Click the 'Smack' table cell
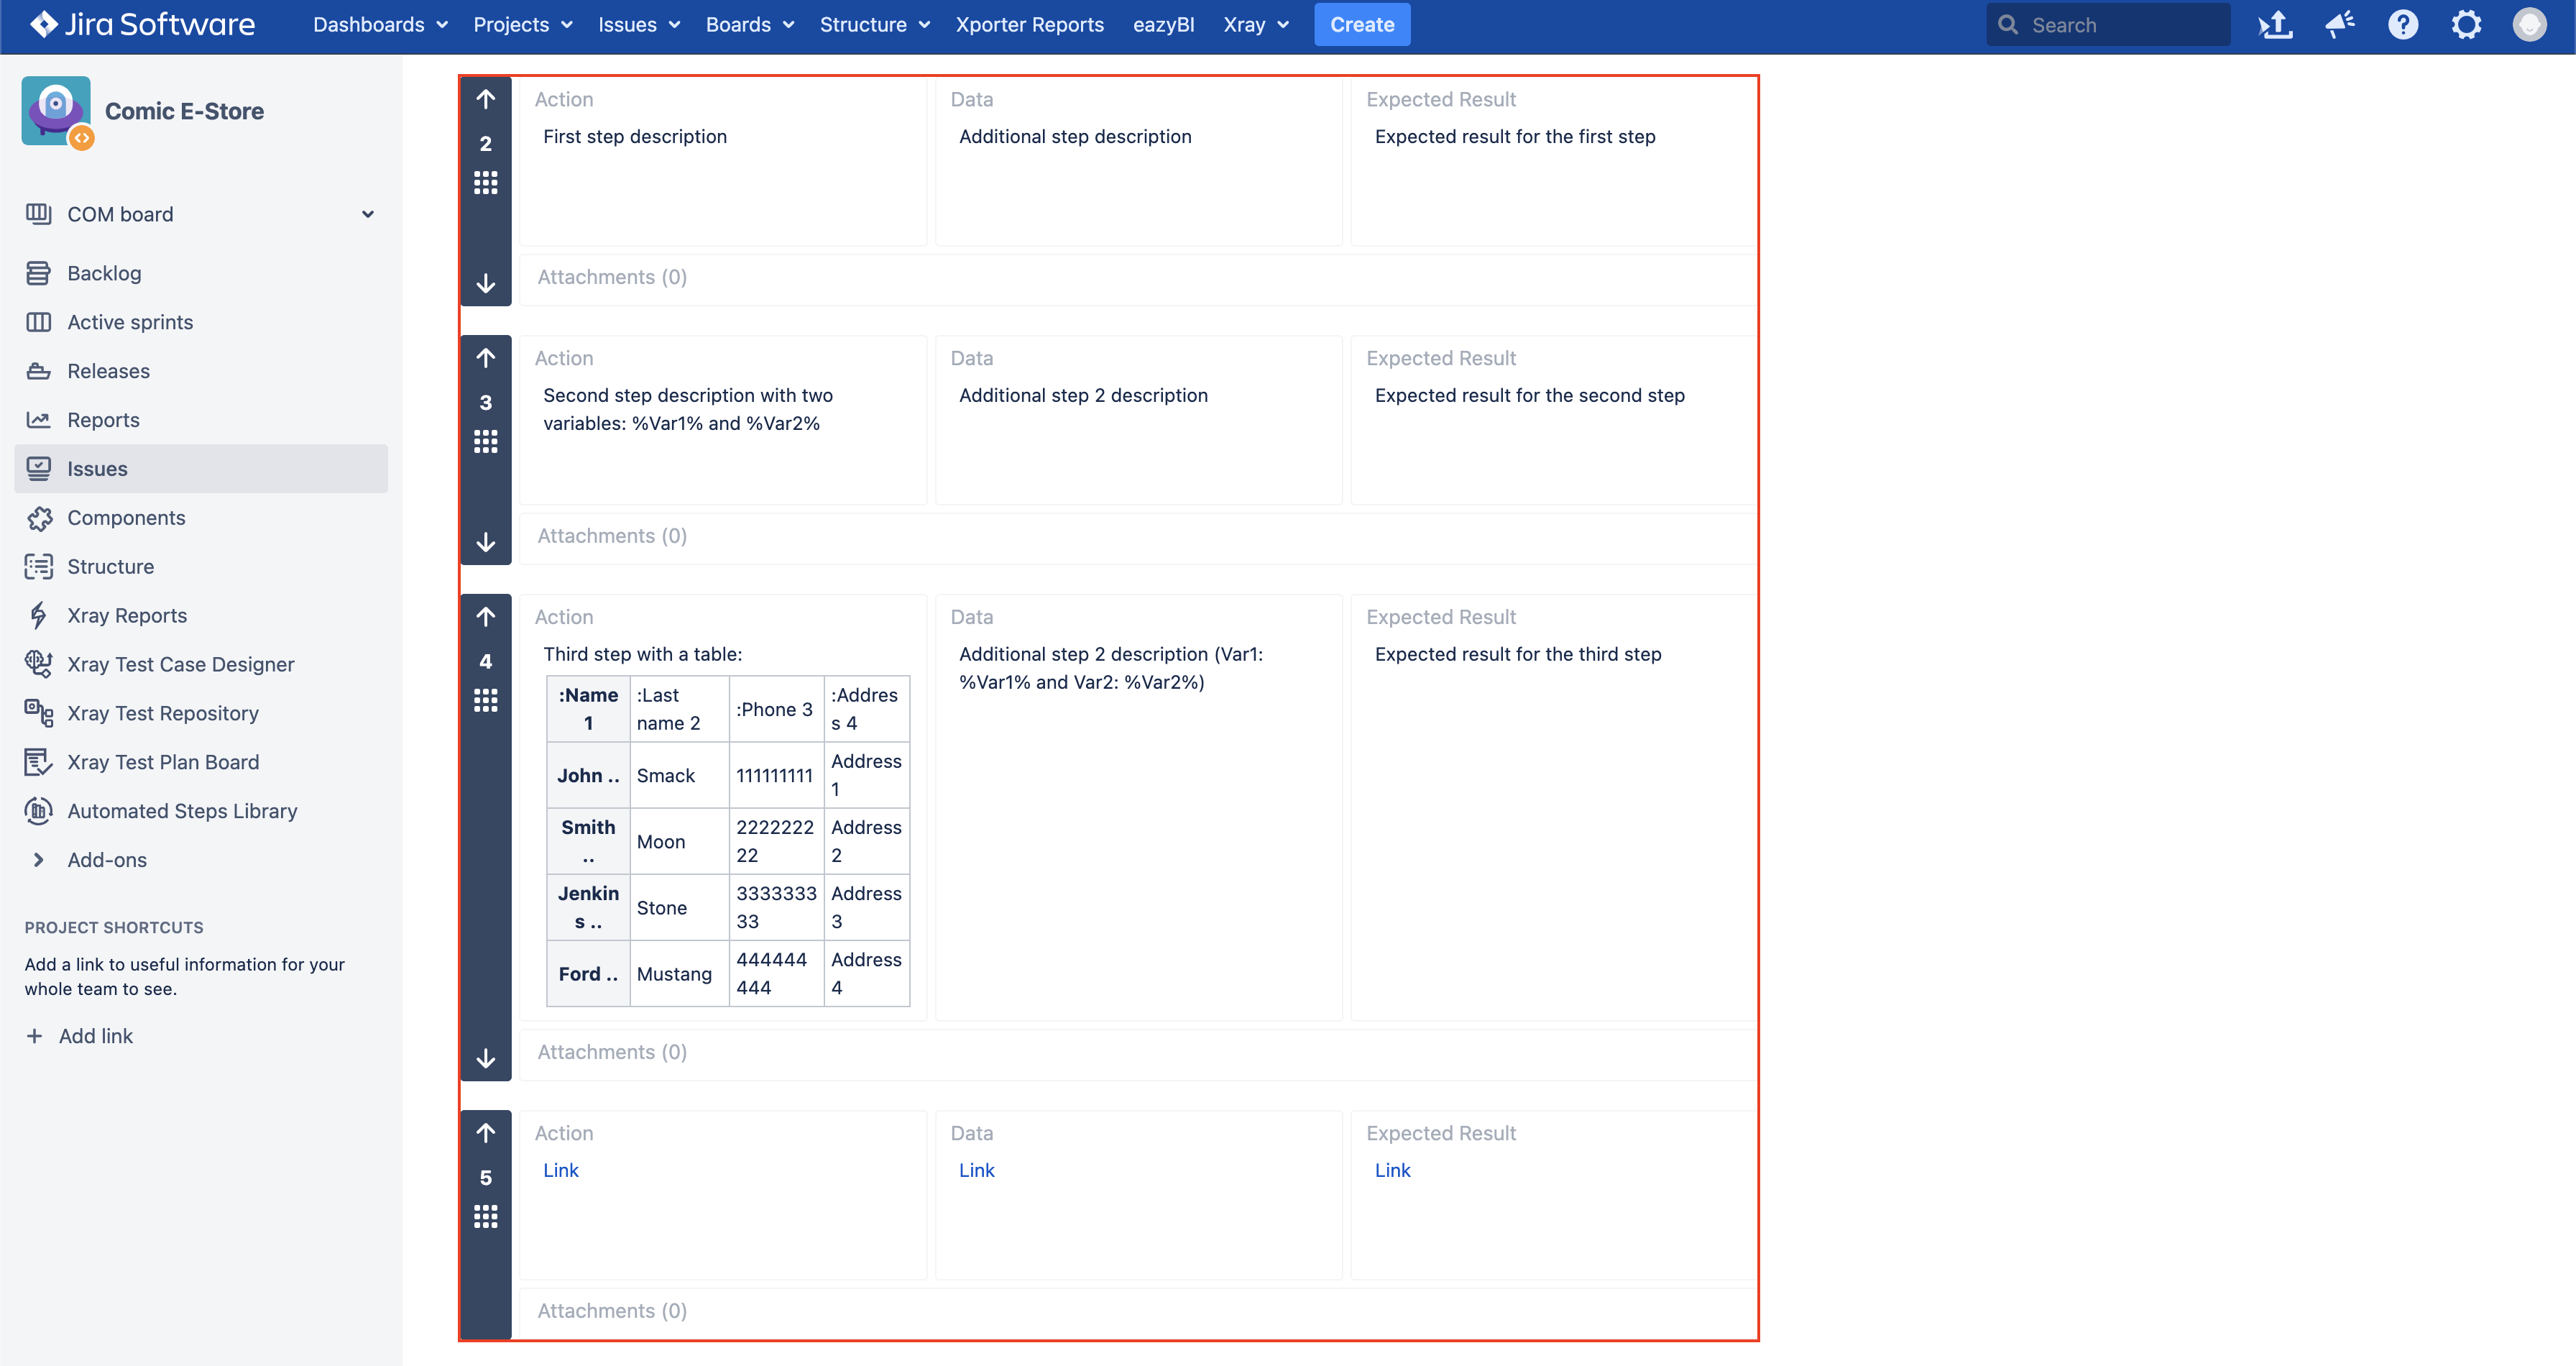Viewport: 2576px width, 1366px height. point(679,775)
